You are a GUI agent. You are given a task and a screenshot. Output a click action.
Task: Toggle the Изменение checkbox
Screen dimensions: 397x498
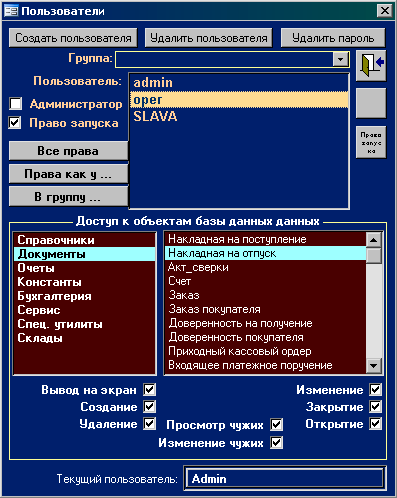coord(375,389)
